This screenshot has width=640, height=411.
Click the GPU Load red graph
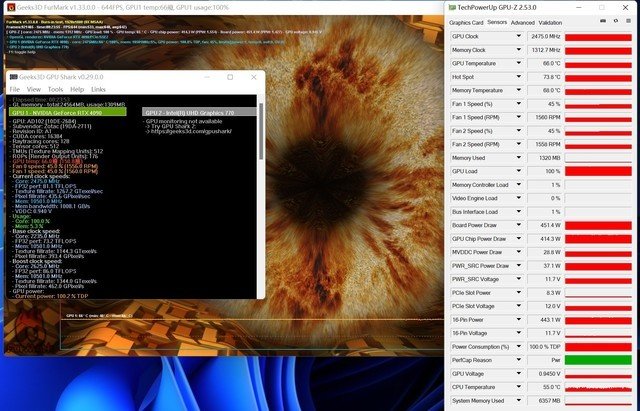coord(598,171)
